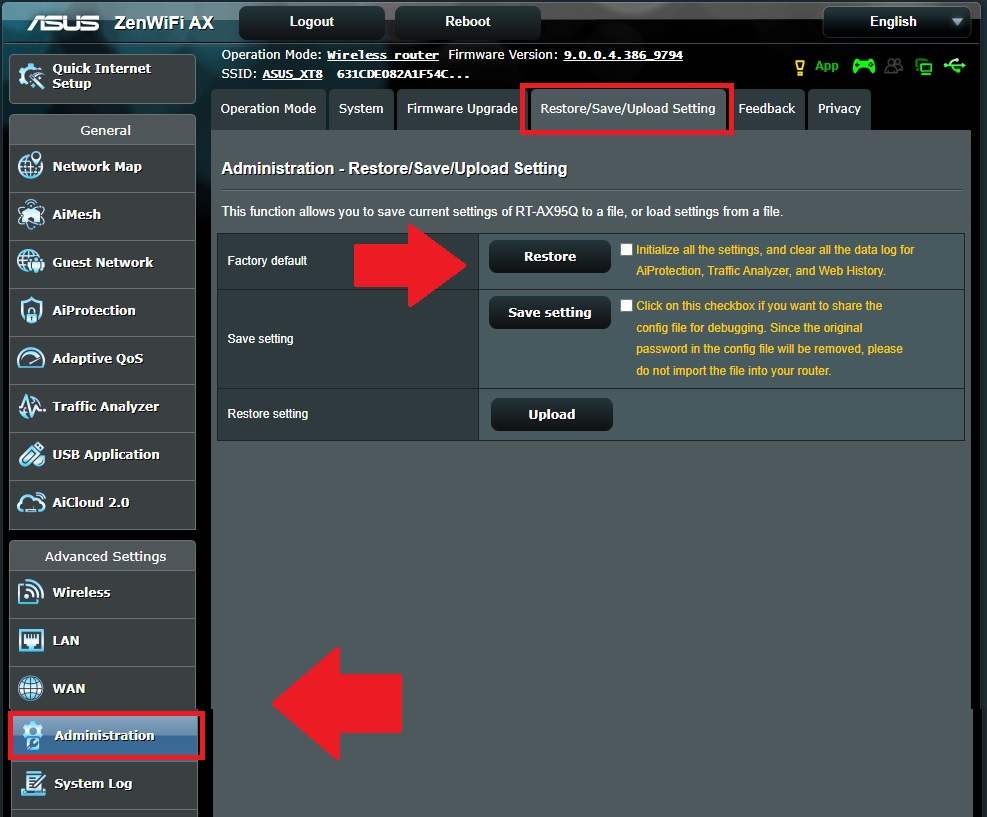Viewport: 987px width, 817px height.
Task: Click firmware version 9.0.0.4.386_9794 link
Action: click(x=623, y=55)
